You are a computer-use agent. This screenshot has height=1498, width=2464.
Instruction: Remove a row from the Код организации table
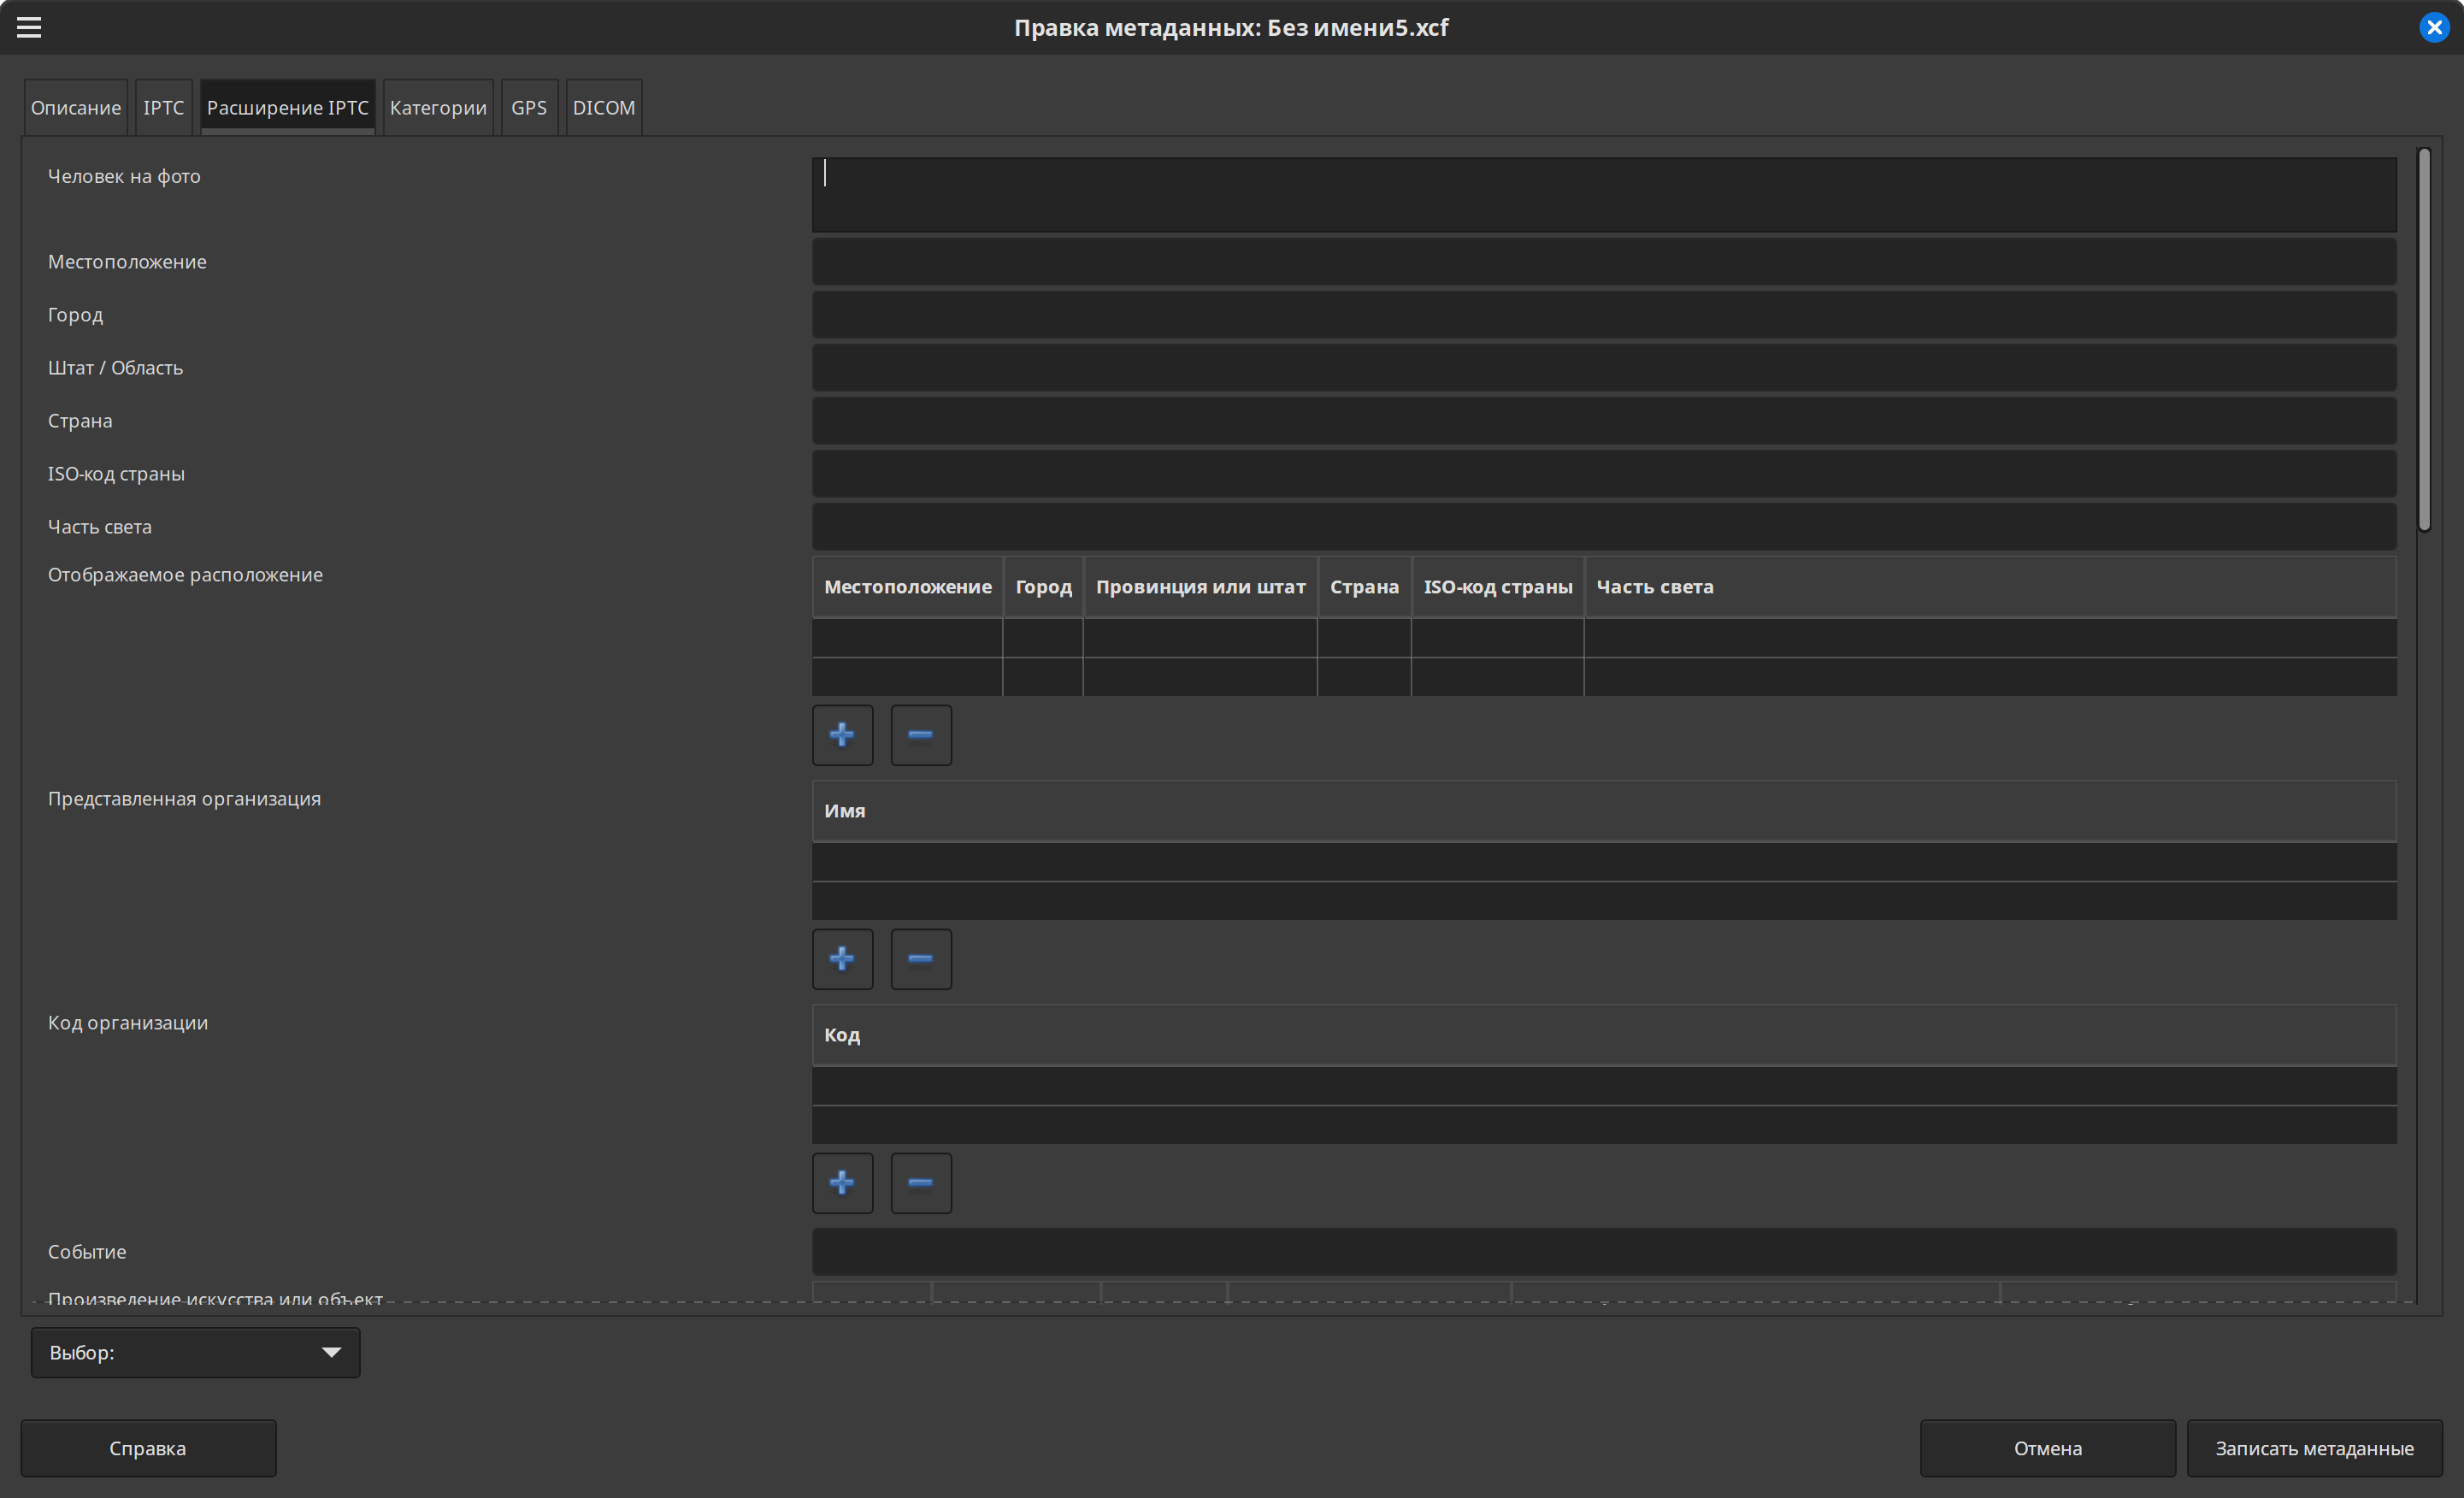point(920,1183)
